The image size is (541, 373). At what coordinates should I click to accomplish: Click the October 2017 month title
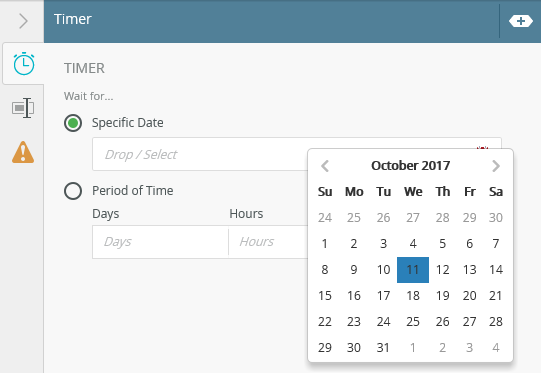pyautogui.click(x=411, y=166)
